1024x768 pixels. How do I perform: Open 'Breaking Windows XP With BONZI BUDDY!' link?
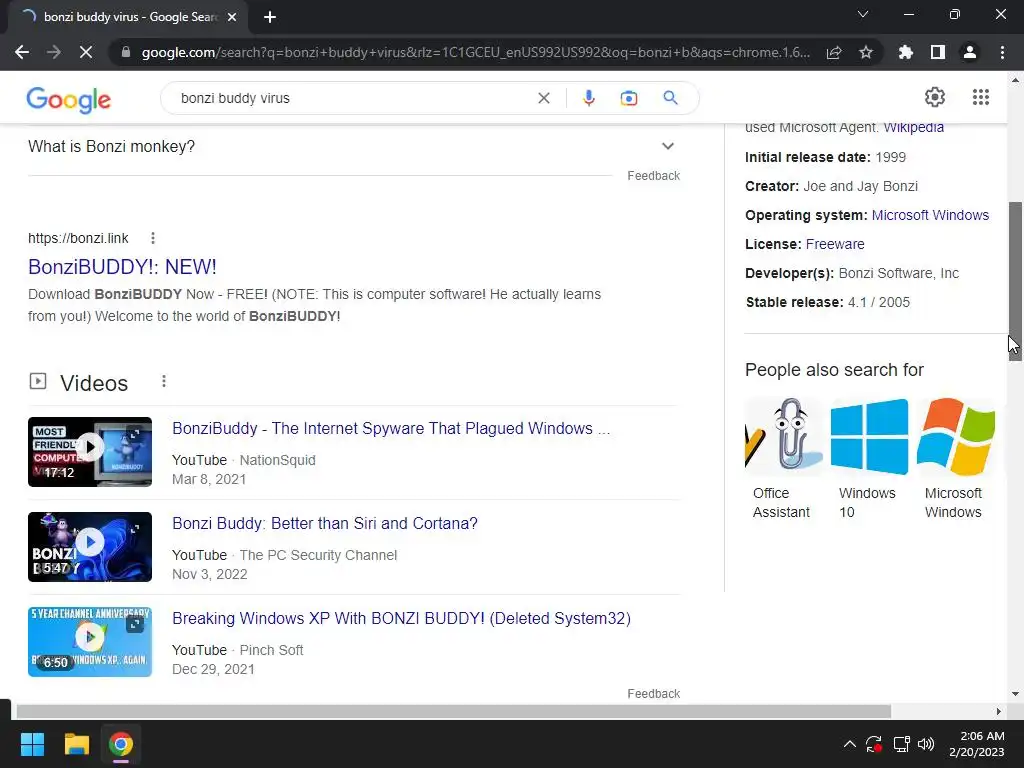pyautogui.click(x=401, y=618)
